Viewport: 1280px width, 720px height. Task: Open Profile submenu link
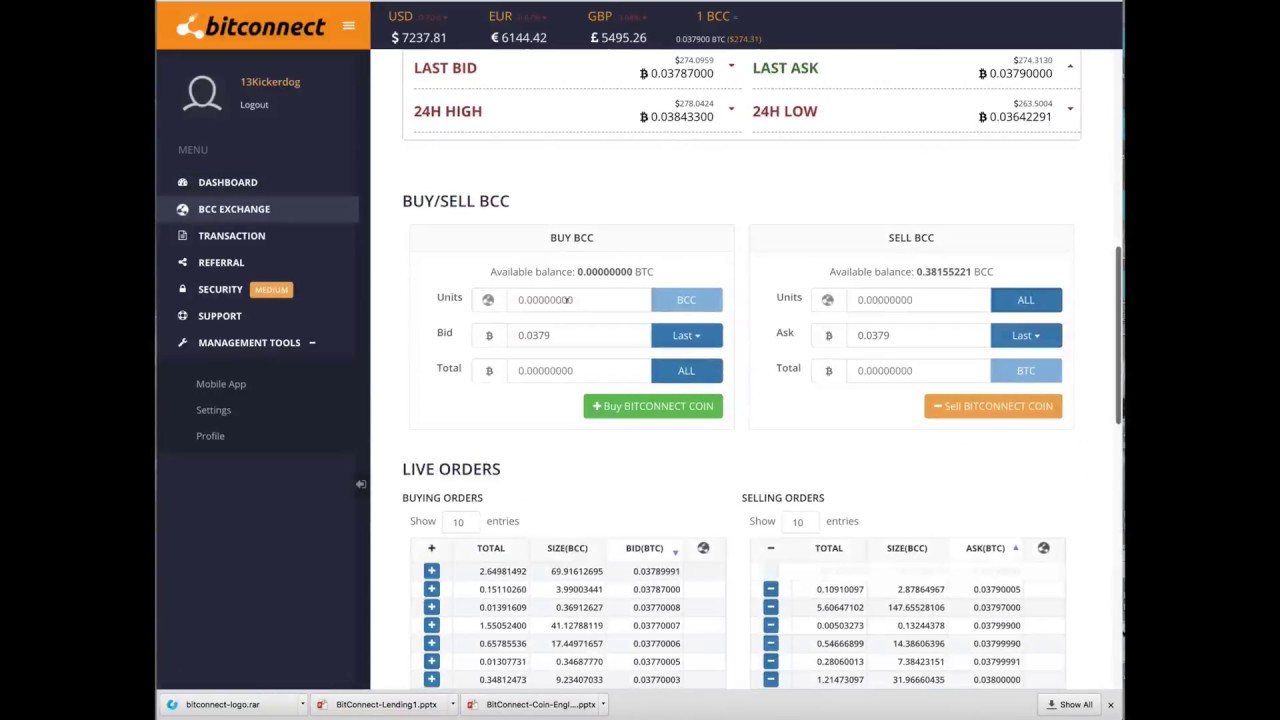[x=210, y=436]
